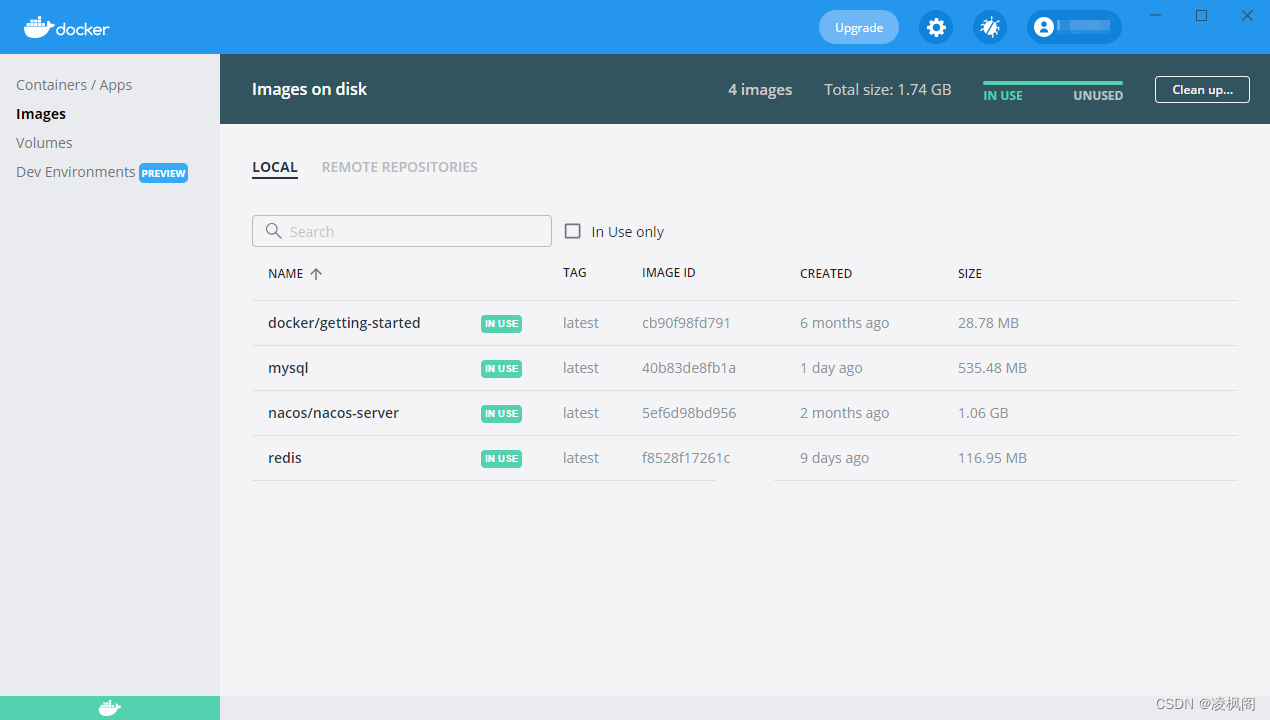
Task: Click the search magnifier icon
Action: tap(272, 231)
